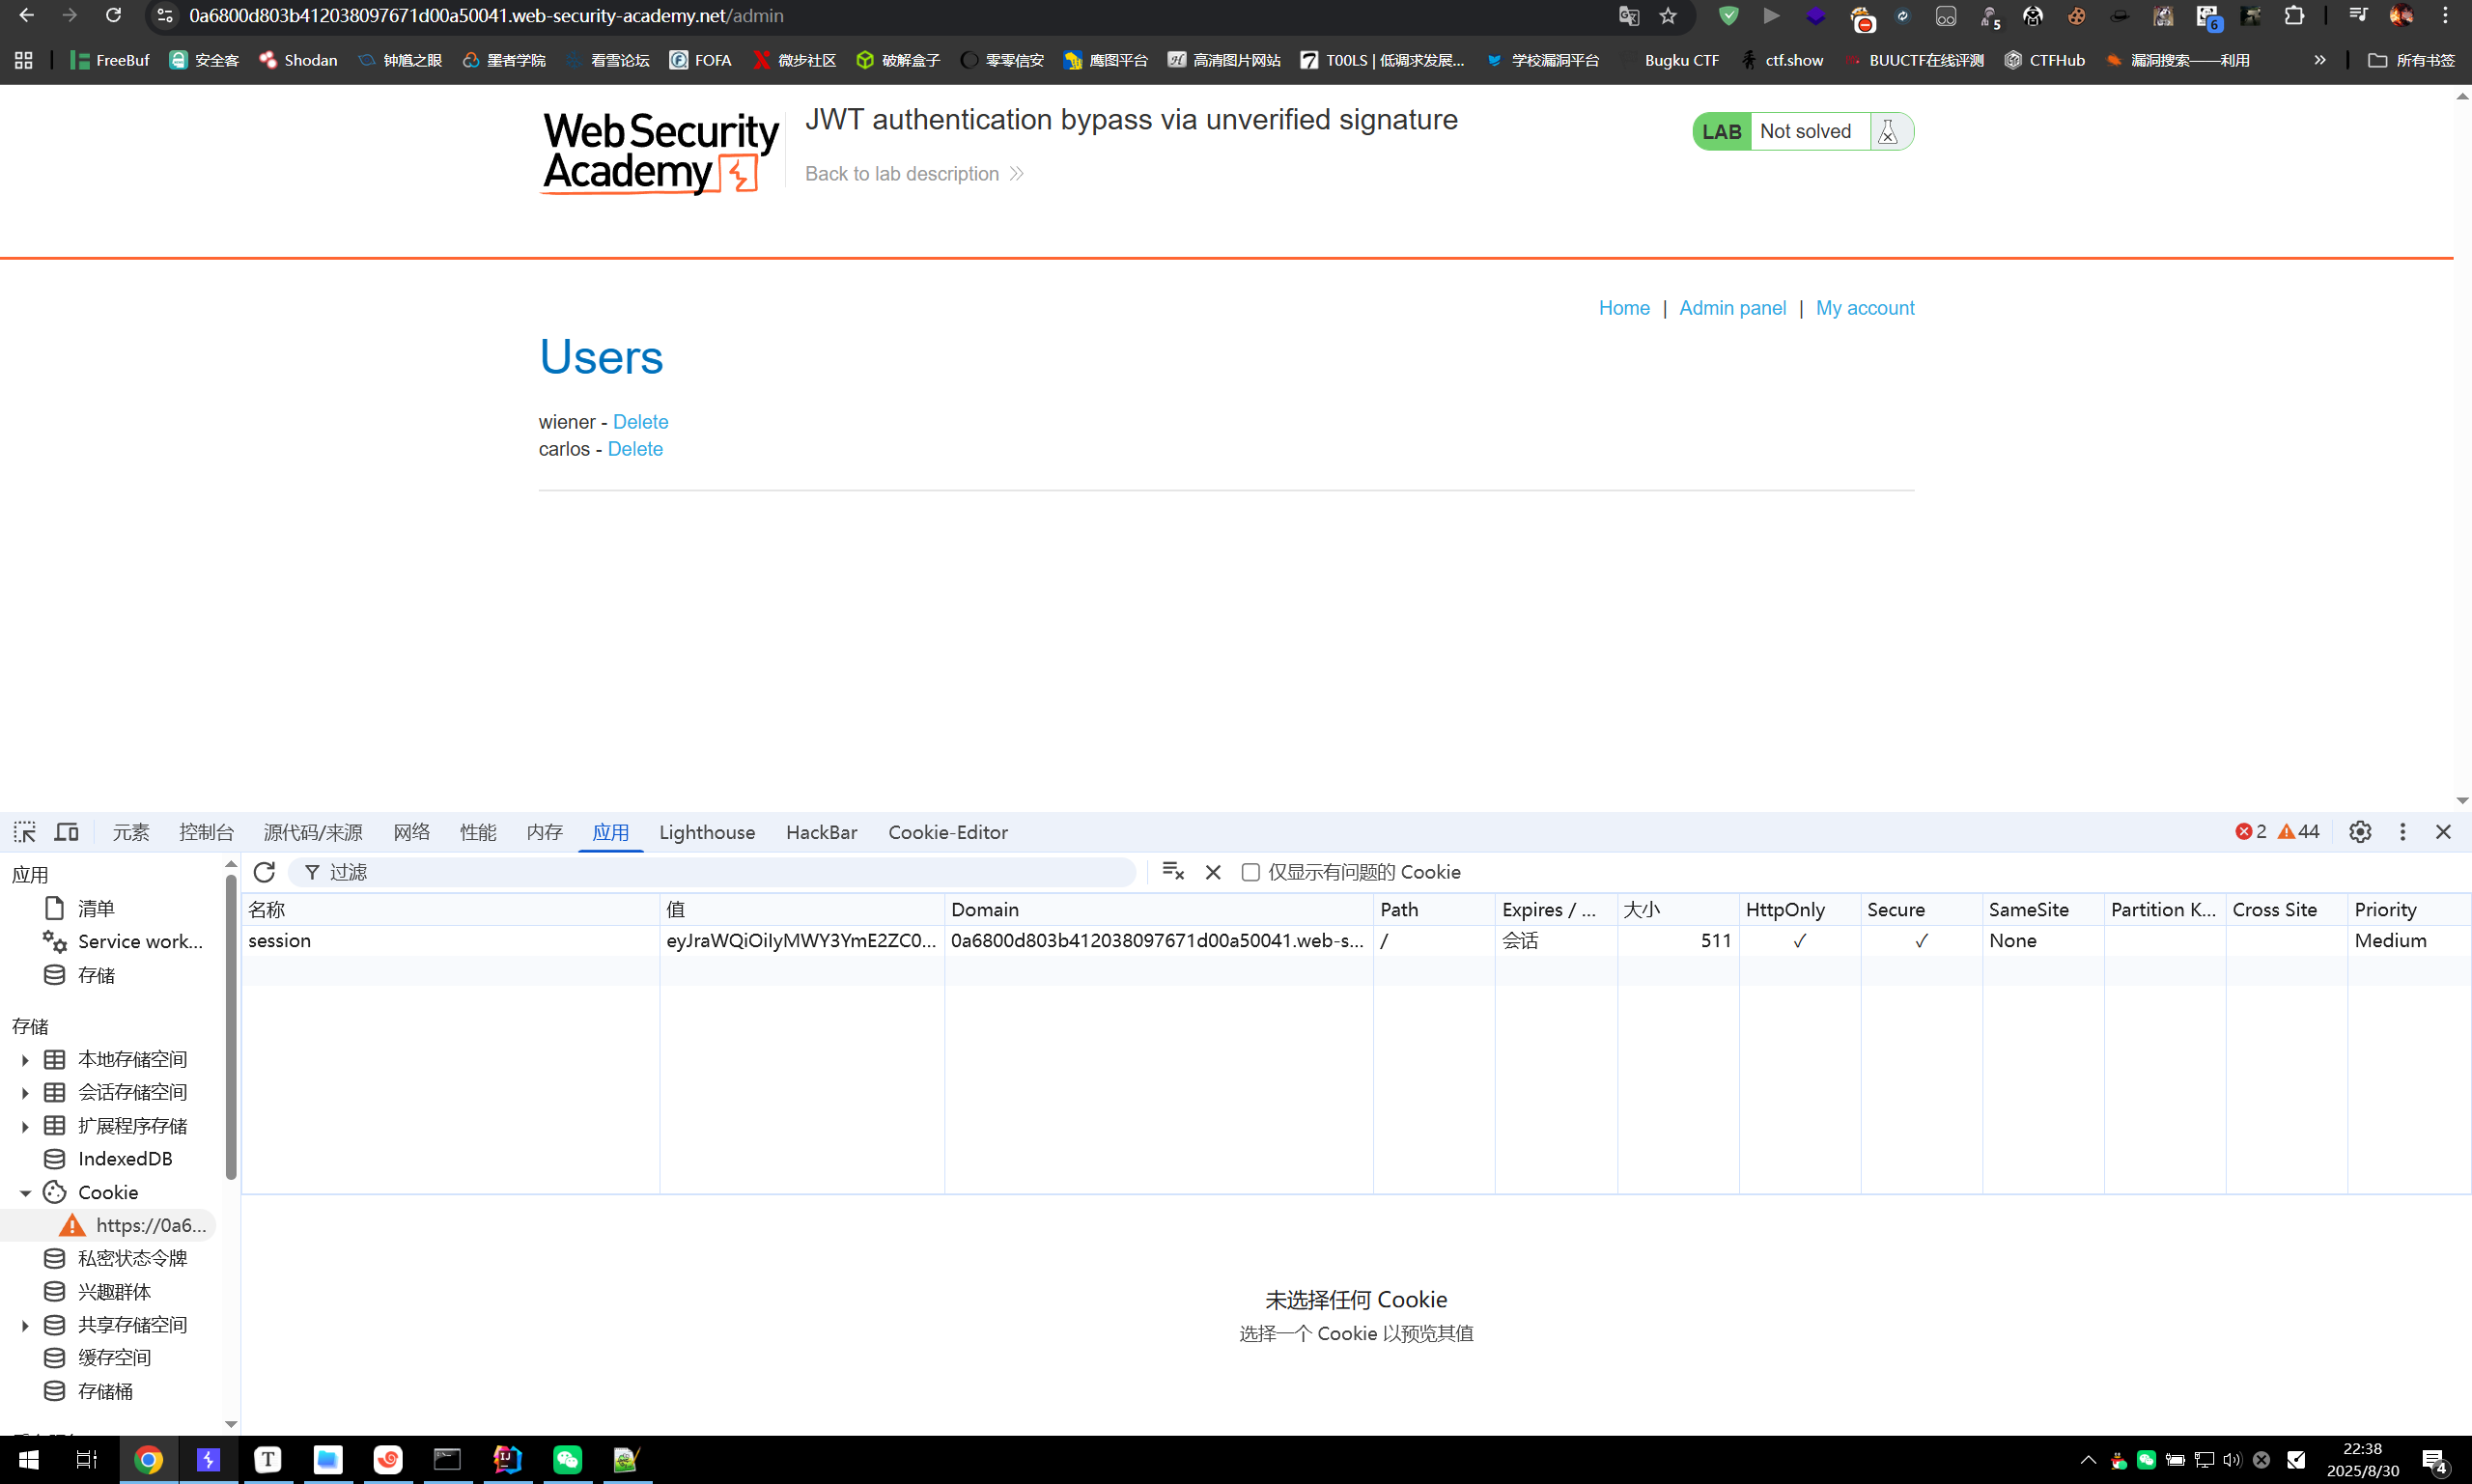Delete the carlos user
This screenshot has width=2472, height=1484.
click(x=635, y=449)
